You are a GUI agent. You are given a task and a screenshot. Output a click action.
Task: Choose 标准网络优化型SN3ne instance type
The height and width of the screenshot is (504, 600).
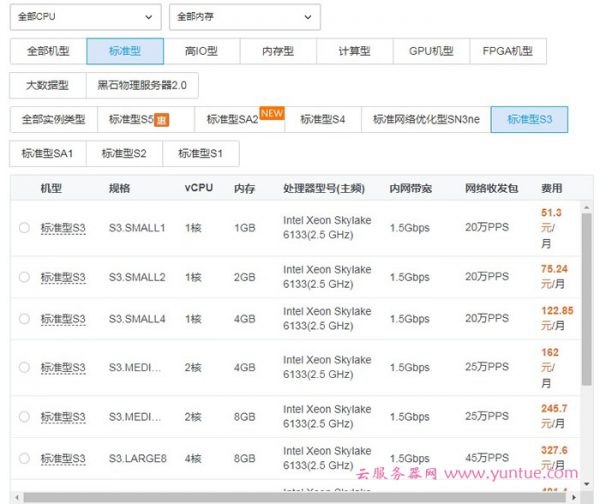point(426,120)
